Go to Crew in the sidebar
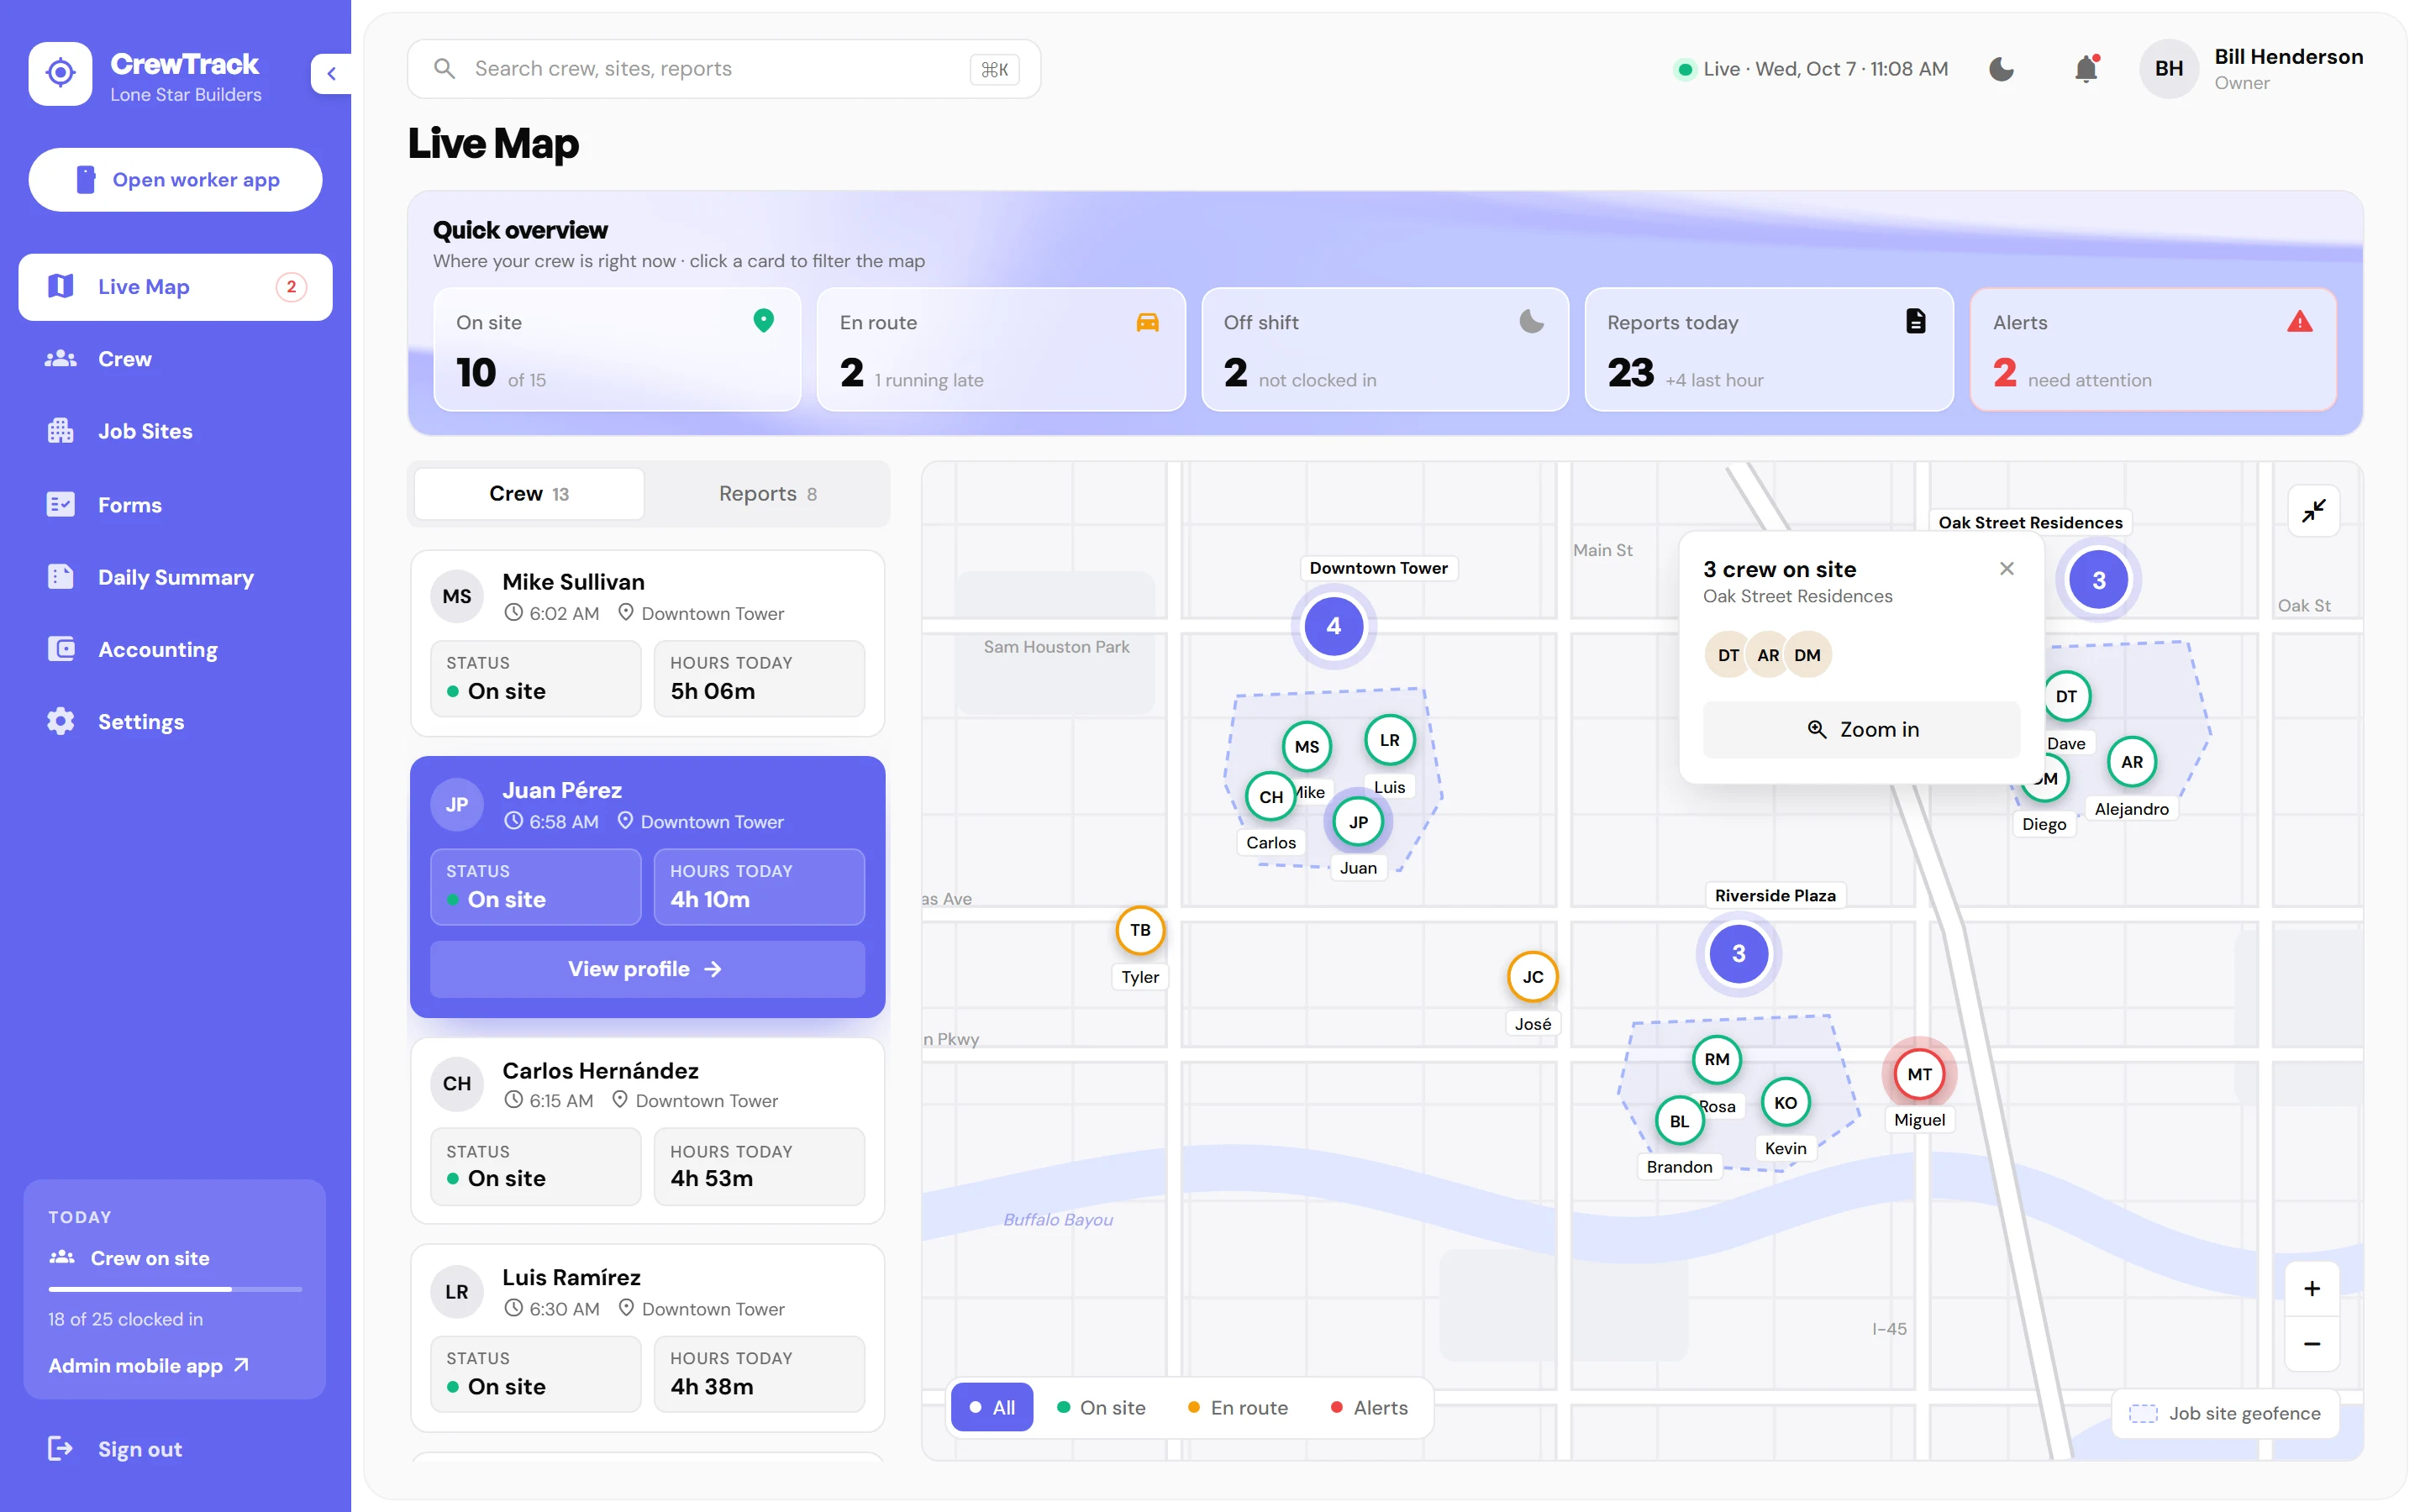Viewport: 2420px width, 1512px height. (176, 359)
